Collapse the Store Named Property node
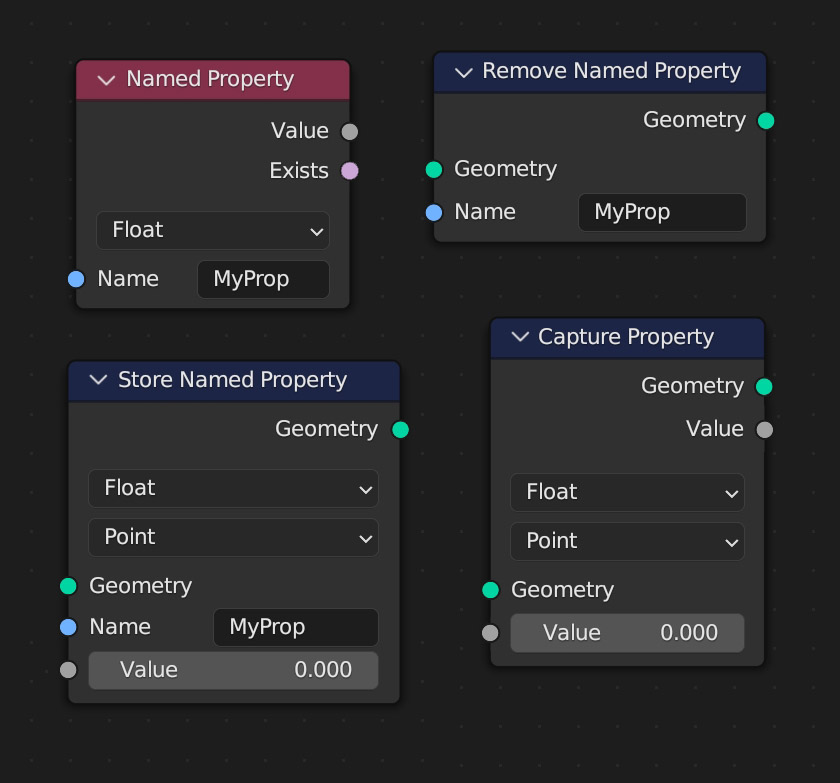This screenshot has width=840, height=783. point(99,380)
